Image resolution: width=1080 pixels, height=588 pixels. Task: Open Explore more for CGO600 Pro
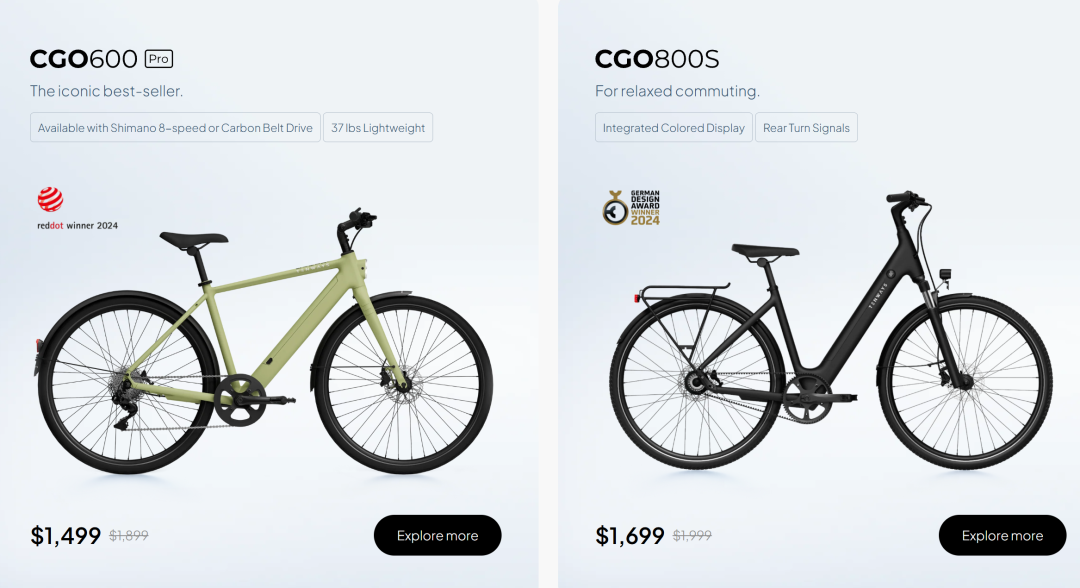tap(437, 535)
